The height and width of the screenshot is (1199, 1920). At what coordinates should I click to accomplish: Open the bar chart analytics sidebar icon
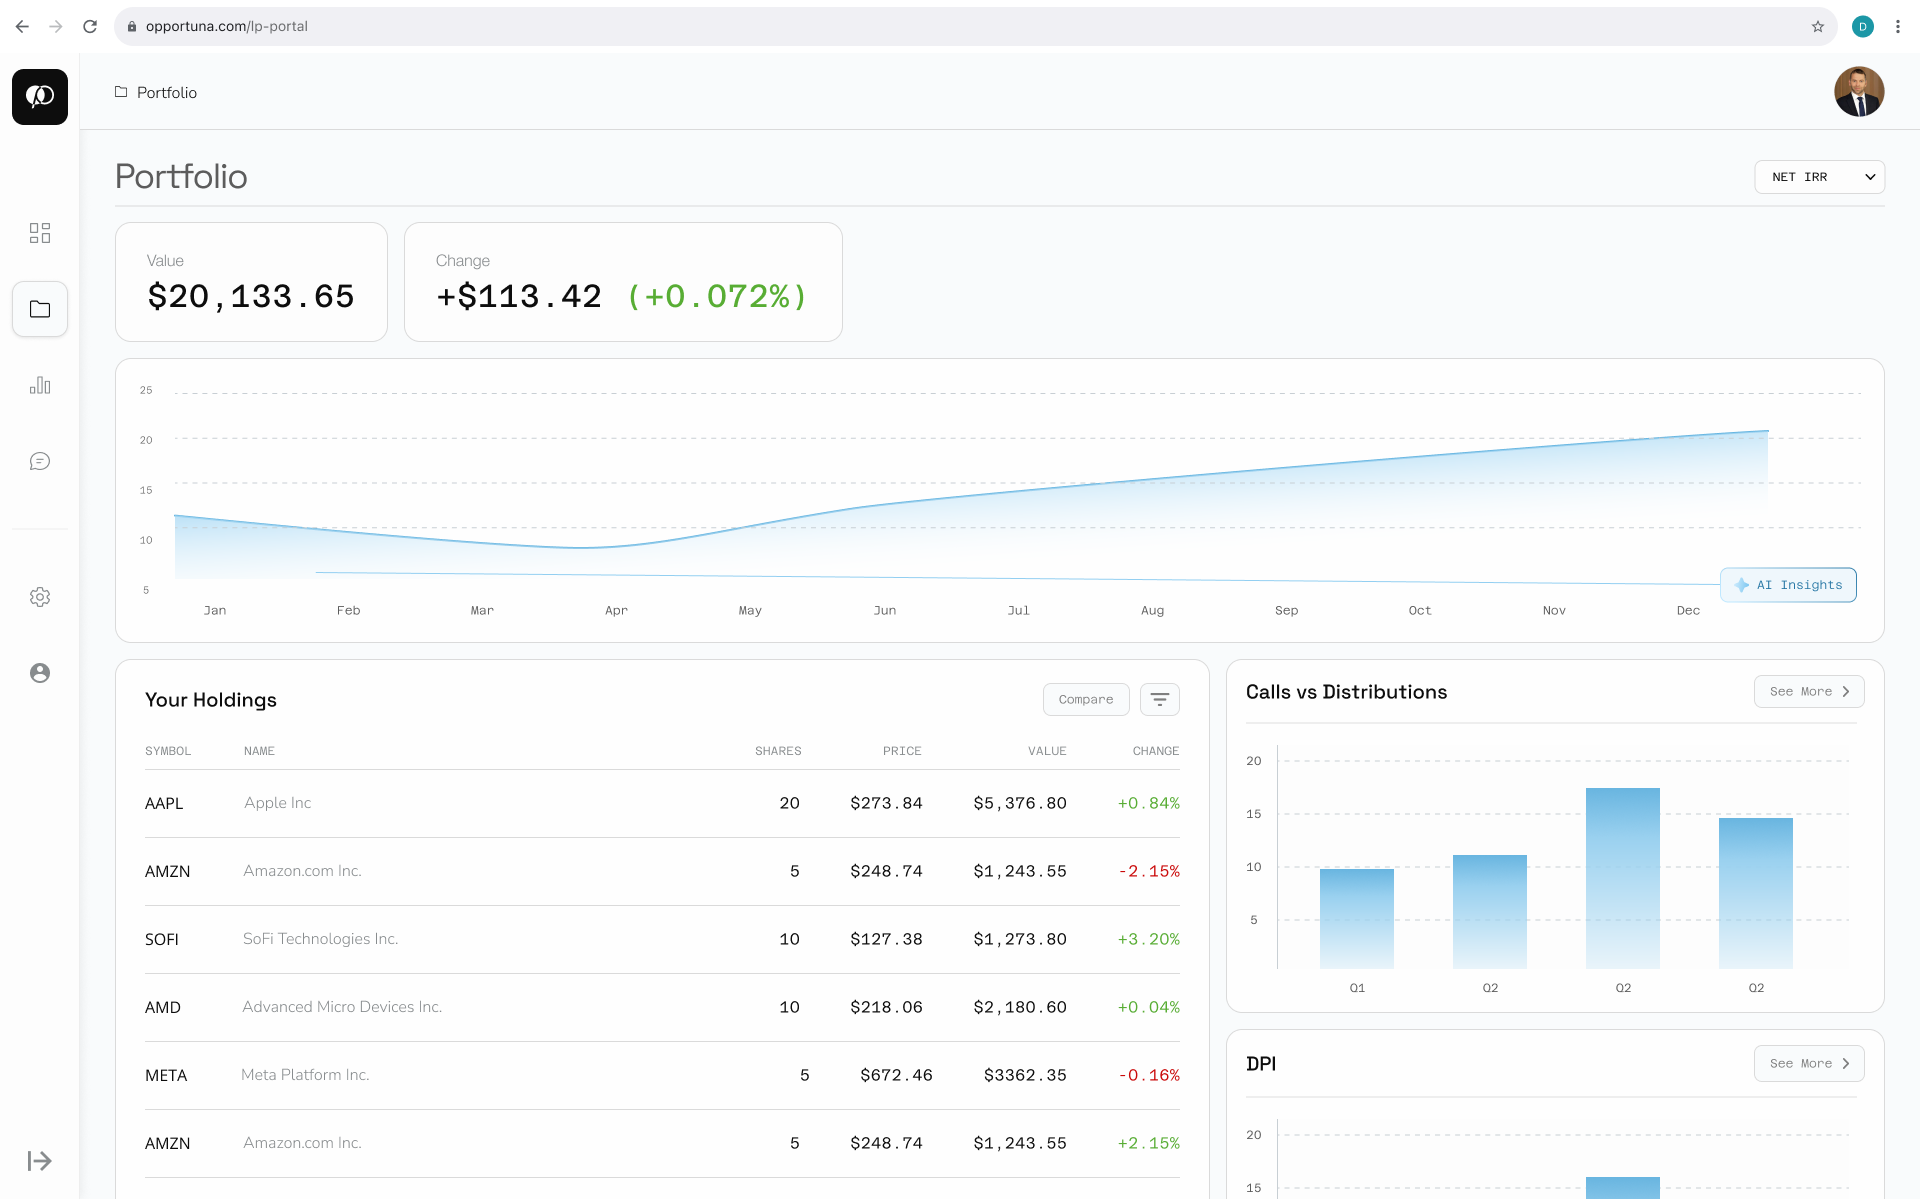pos(40,385)
